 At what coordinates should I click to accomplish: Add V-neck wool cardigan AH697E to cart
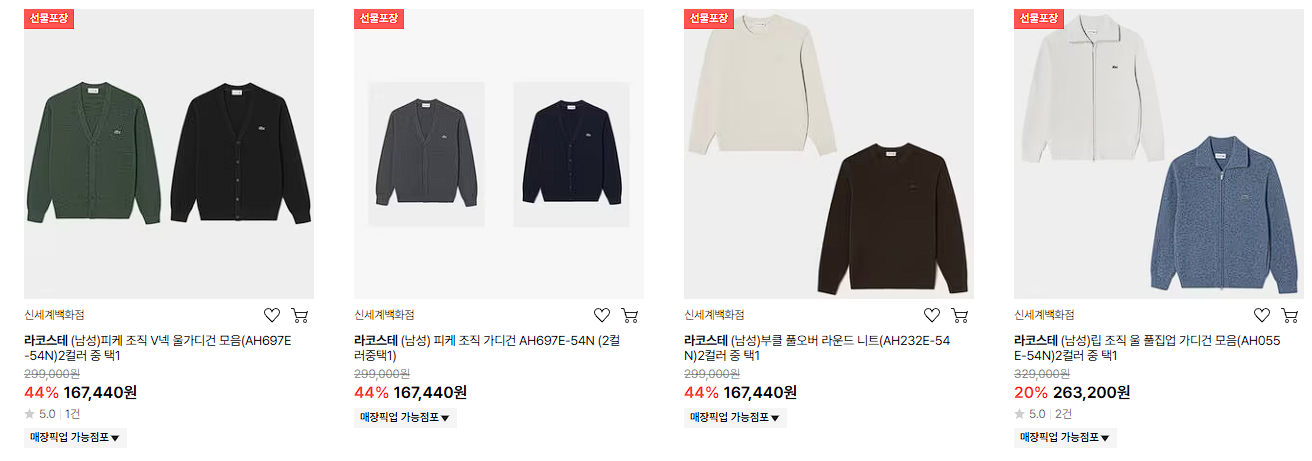[299, 315]
